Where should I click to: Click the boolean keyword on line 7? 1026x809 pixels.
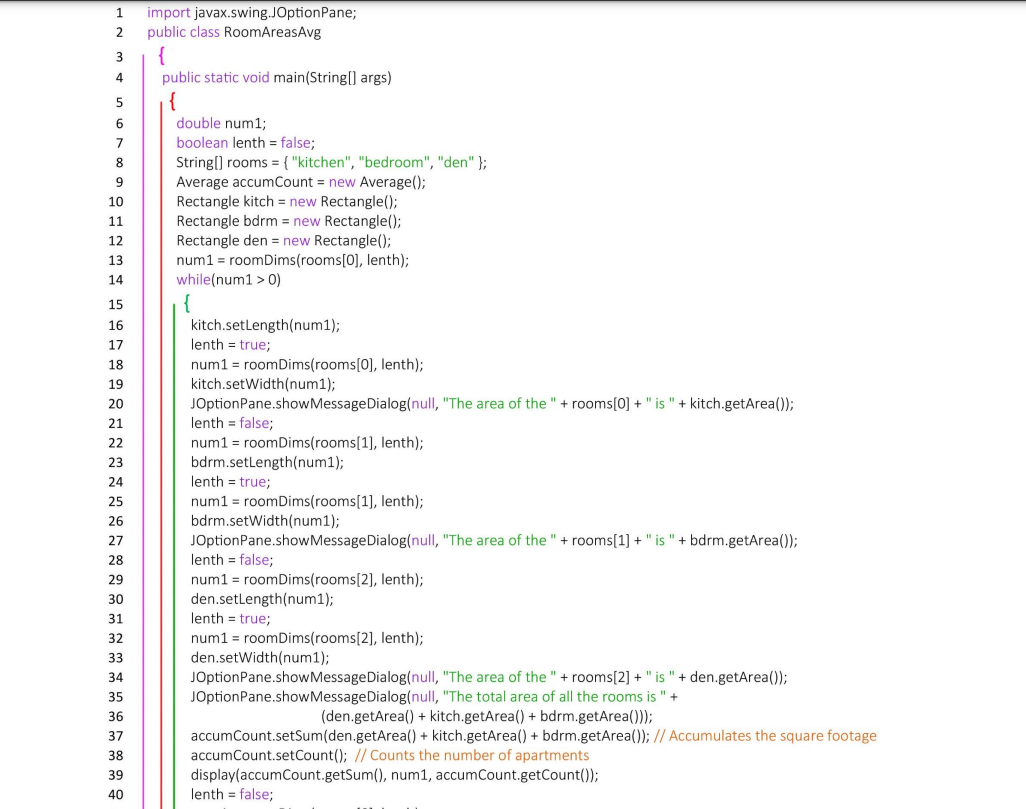(x=201, y=143)
